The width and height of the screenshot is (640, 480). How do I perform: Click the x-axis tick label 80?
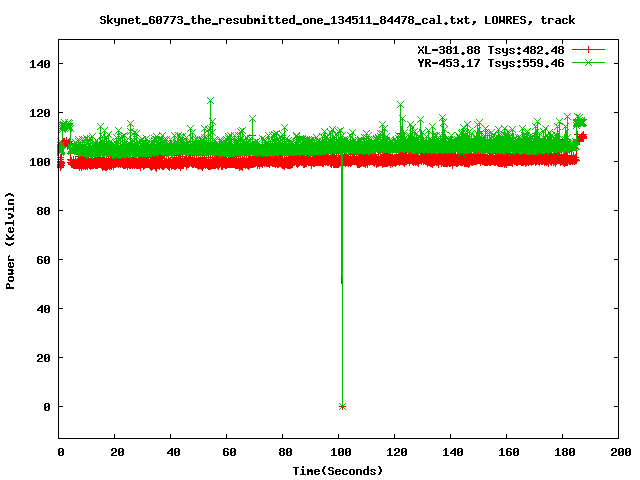pyautogui.click(x=285, y=452)
